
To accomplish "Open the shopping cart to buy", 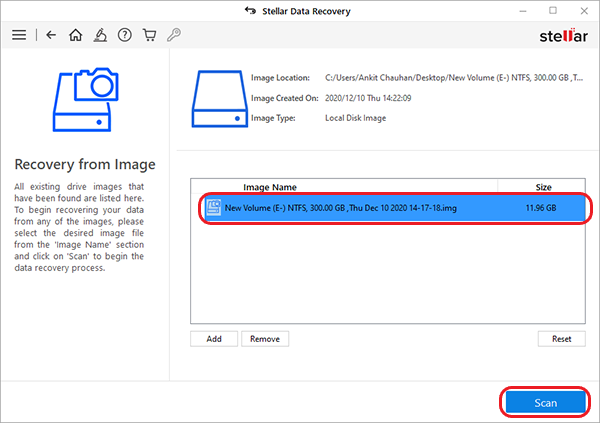I will 151,35.
